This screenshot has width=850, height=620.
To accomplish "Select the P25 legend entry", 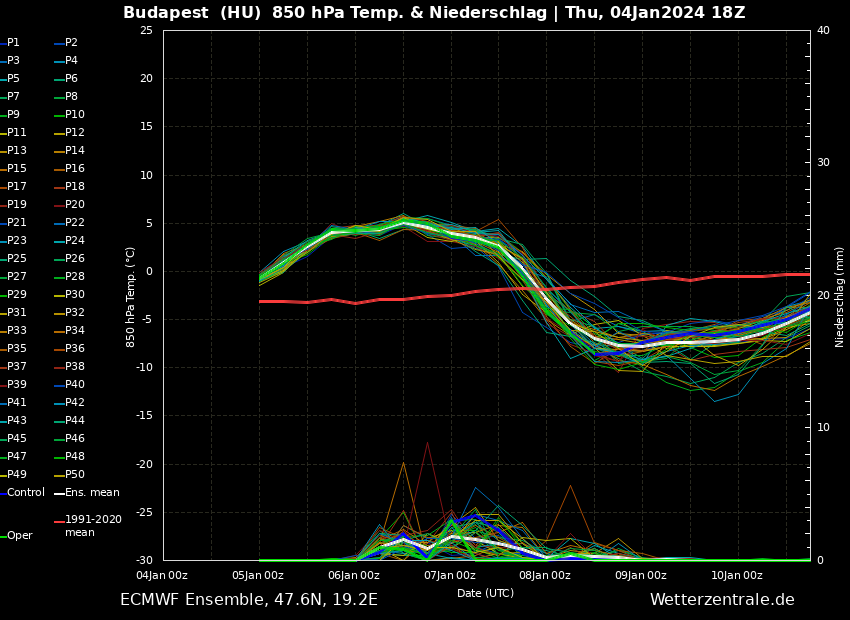I will point(17,259).
